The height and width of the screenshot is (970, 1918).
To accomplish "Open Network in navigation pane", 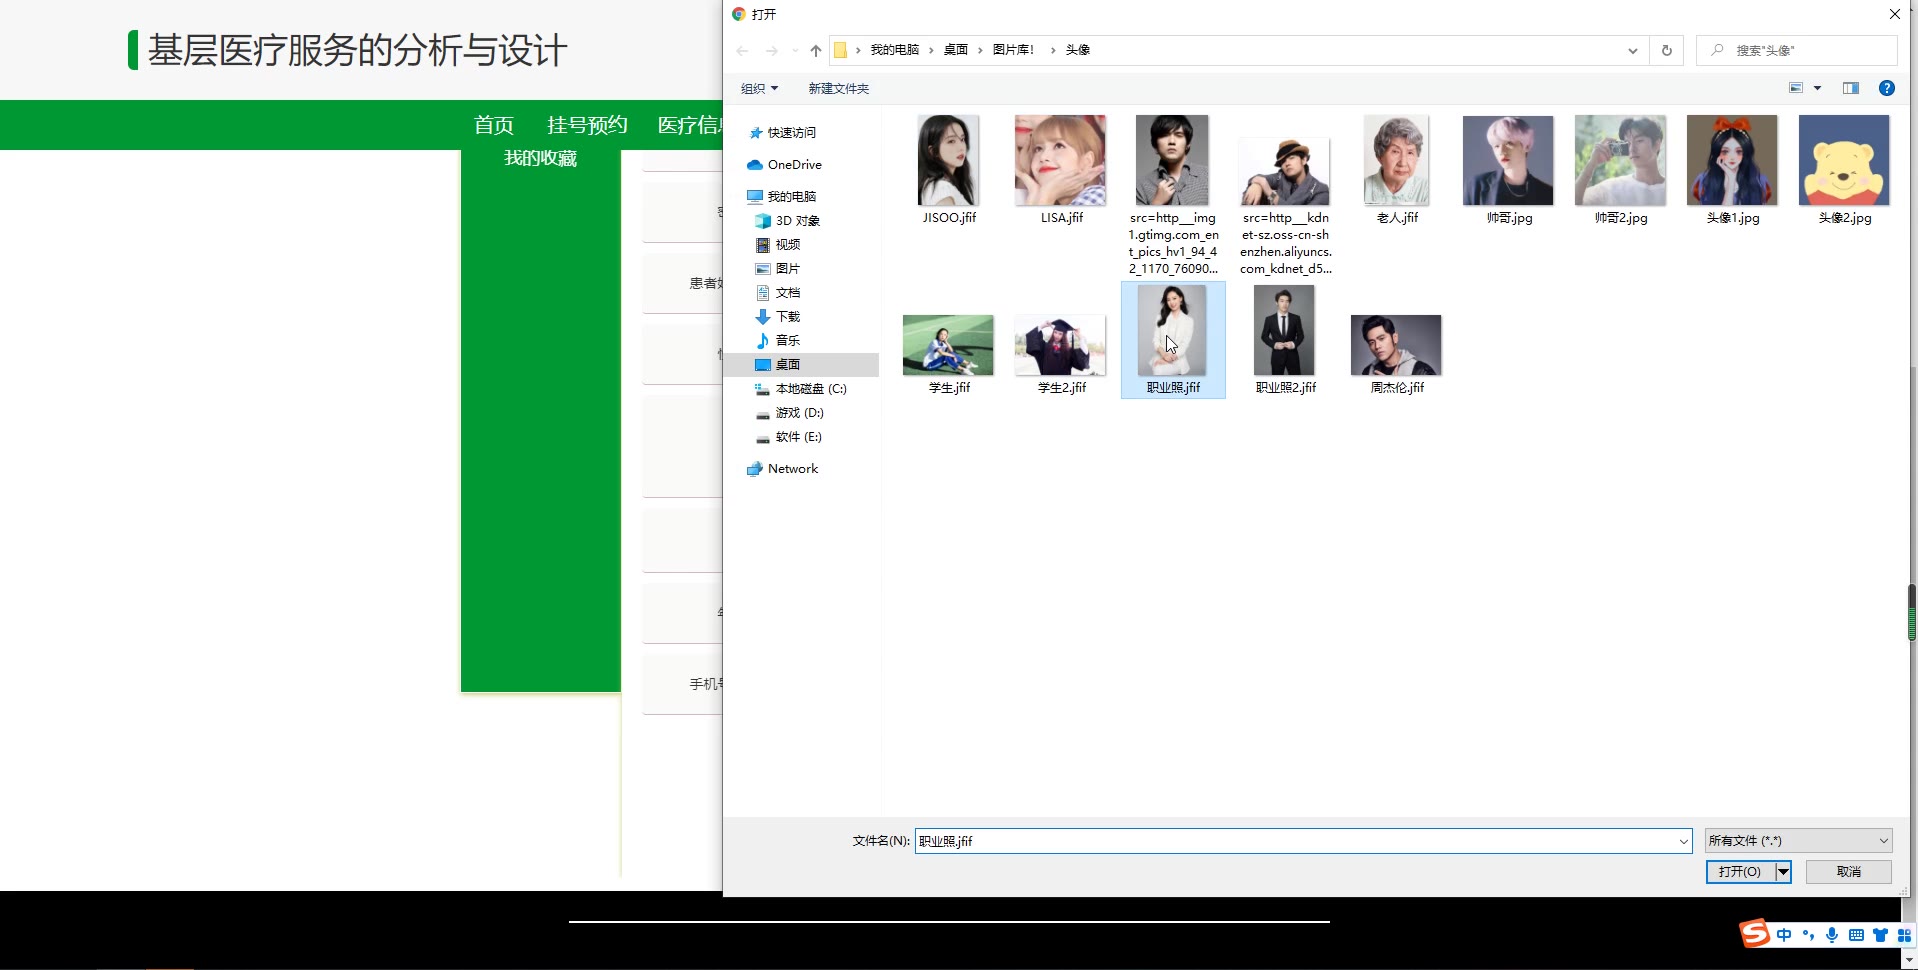I will coord(792,468).
